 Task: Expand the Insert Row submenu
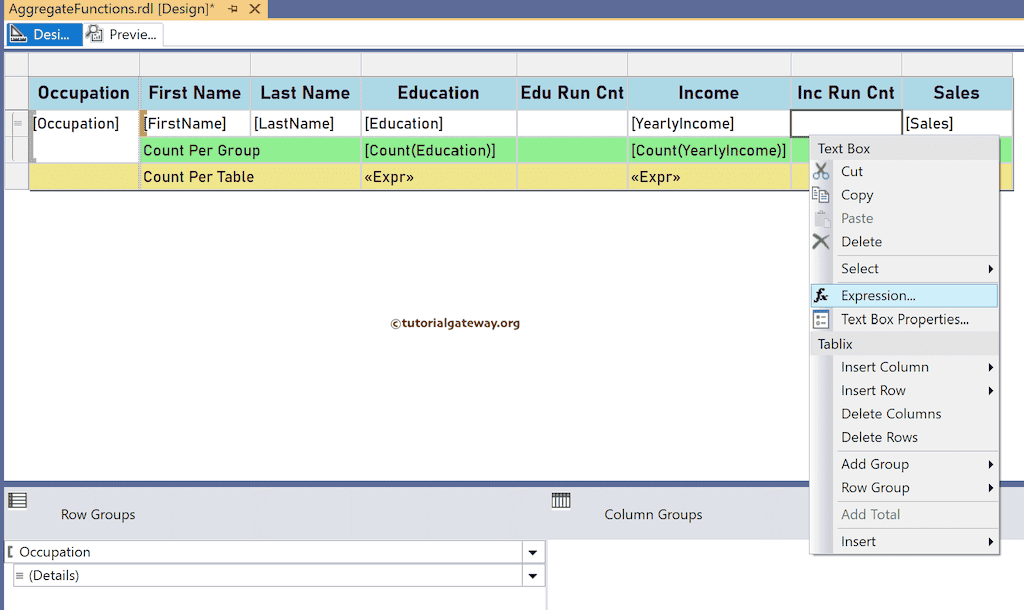(904, 391)
